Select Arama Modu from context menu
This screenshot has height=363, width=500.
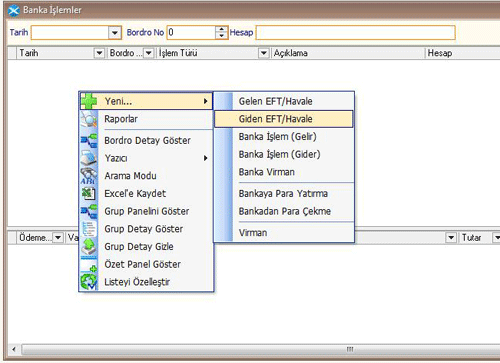146,176
